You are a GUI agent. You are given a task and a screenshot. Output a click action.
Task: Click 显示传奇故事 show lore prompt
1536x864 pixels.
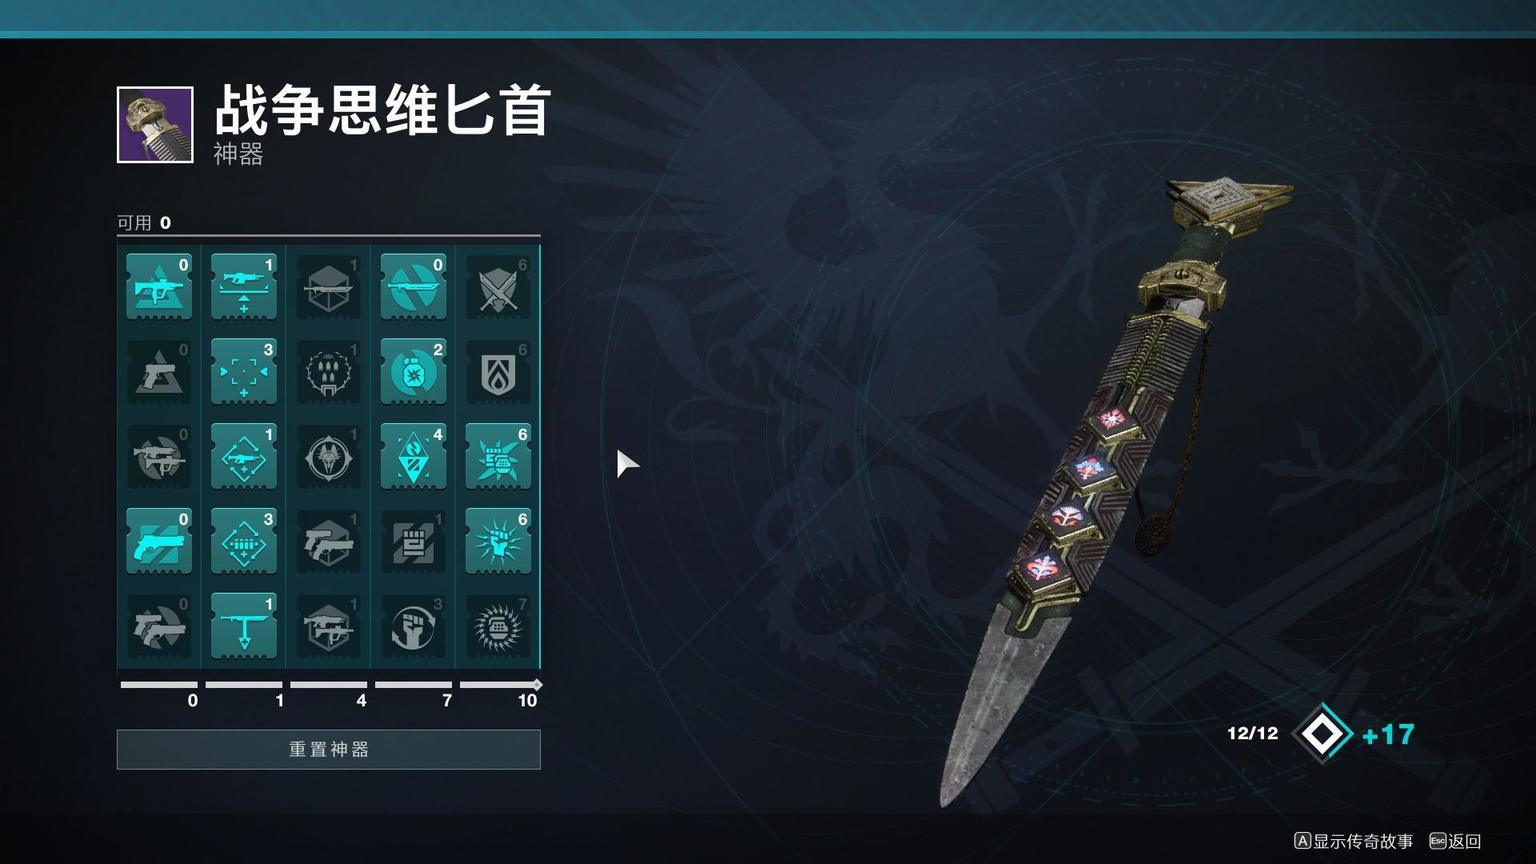click(1354, 841)
